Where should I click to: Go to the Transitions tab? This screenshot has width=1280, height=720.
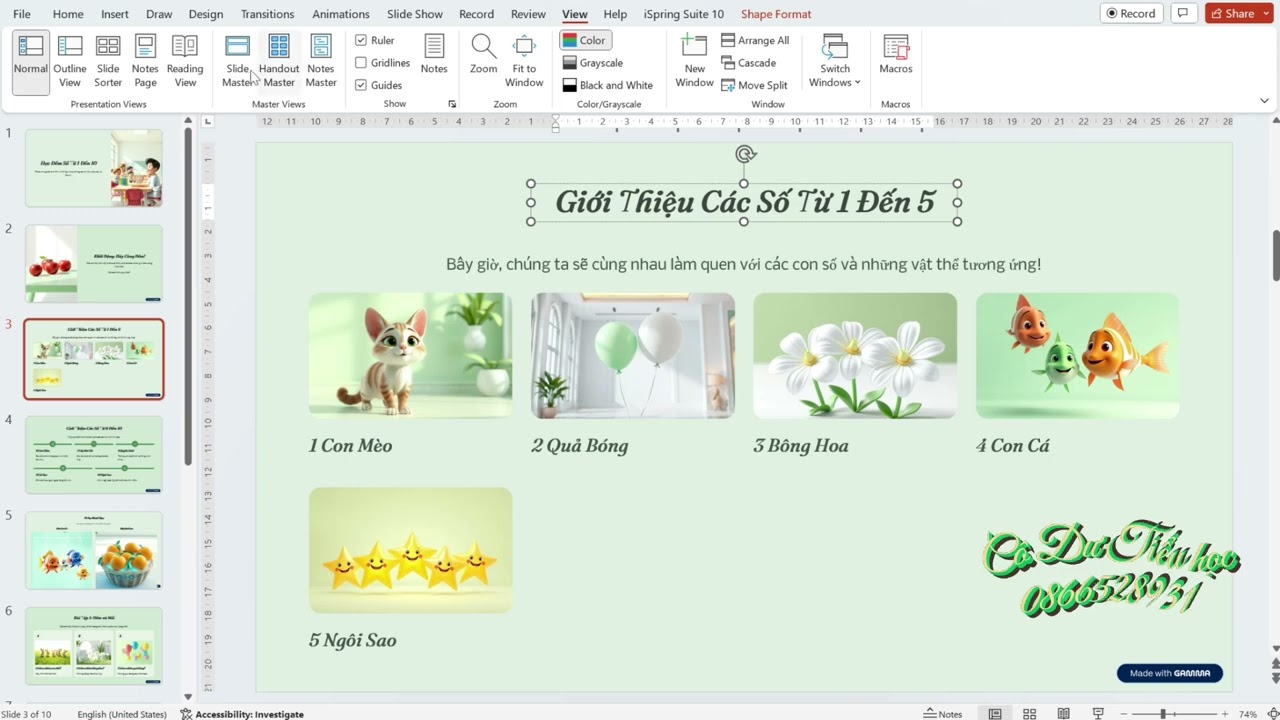[267, 14]
